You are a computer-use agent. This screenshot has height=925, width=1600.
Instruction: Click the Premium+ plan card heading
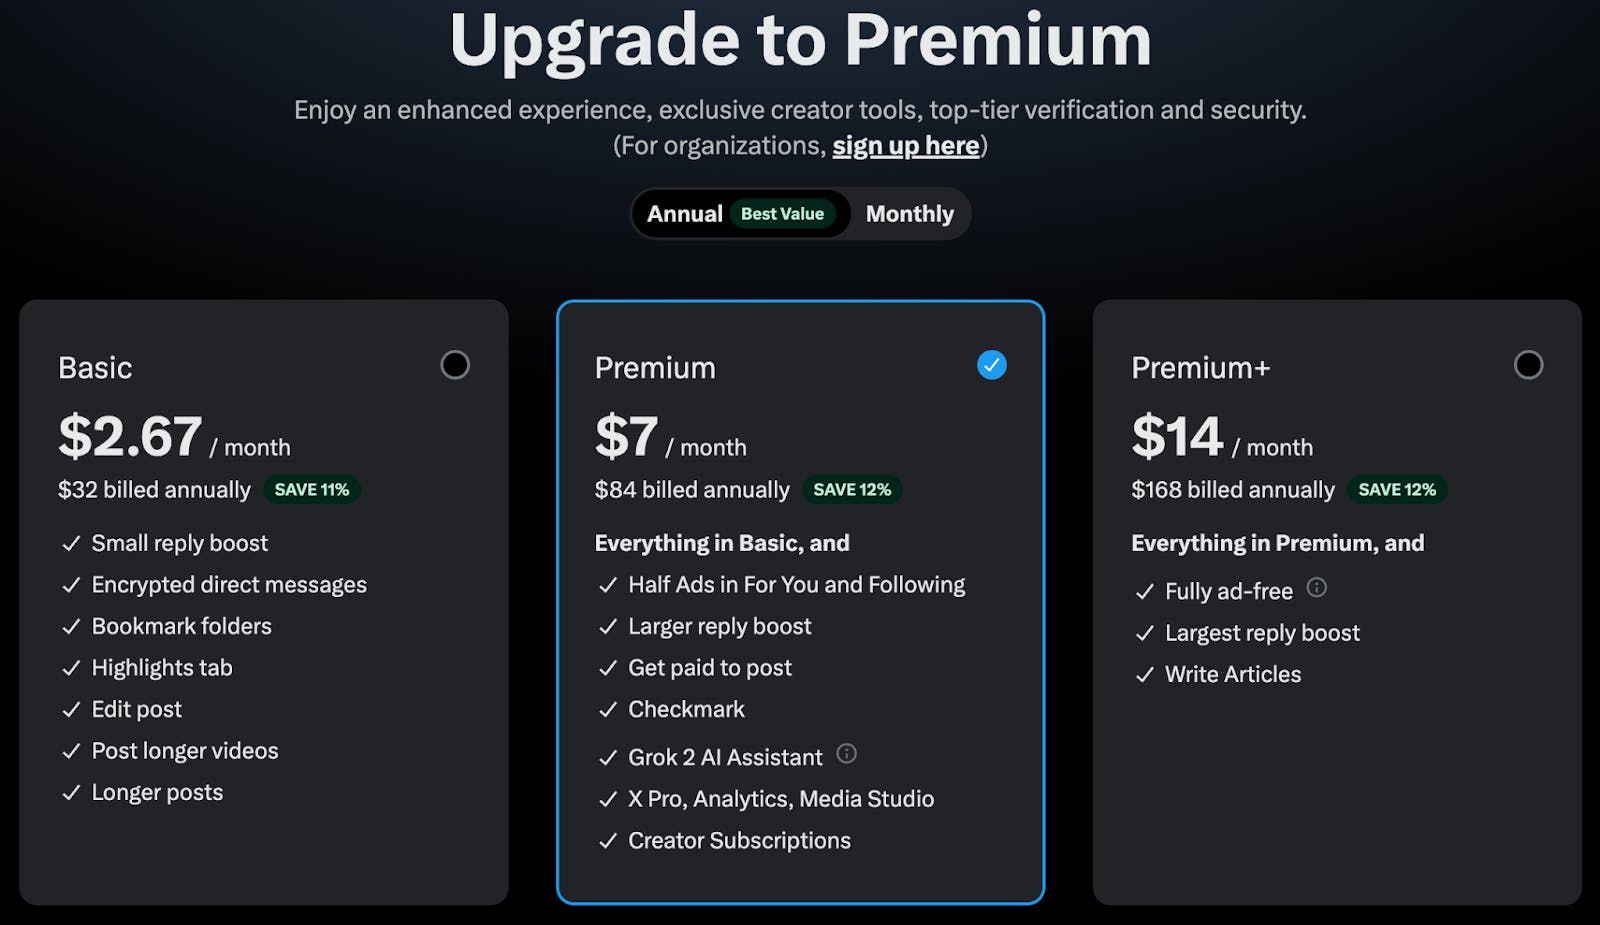[x=1200, y=368]
